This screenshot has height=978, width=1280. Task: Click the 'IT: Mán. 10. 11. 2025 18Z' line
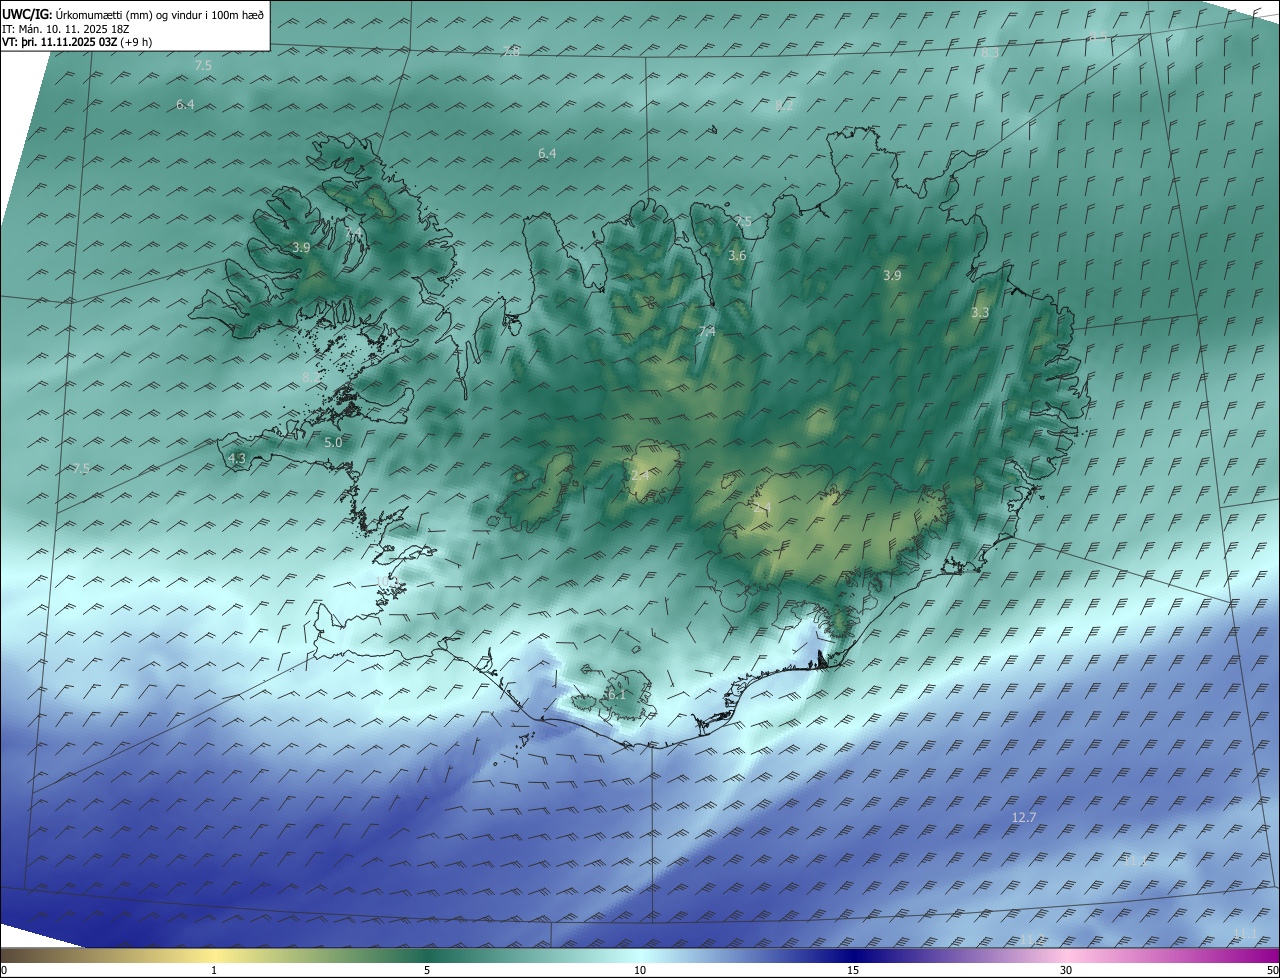[66, 29]
